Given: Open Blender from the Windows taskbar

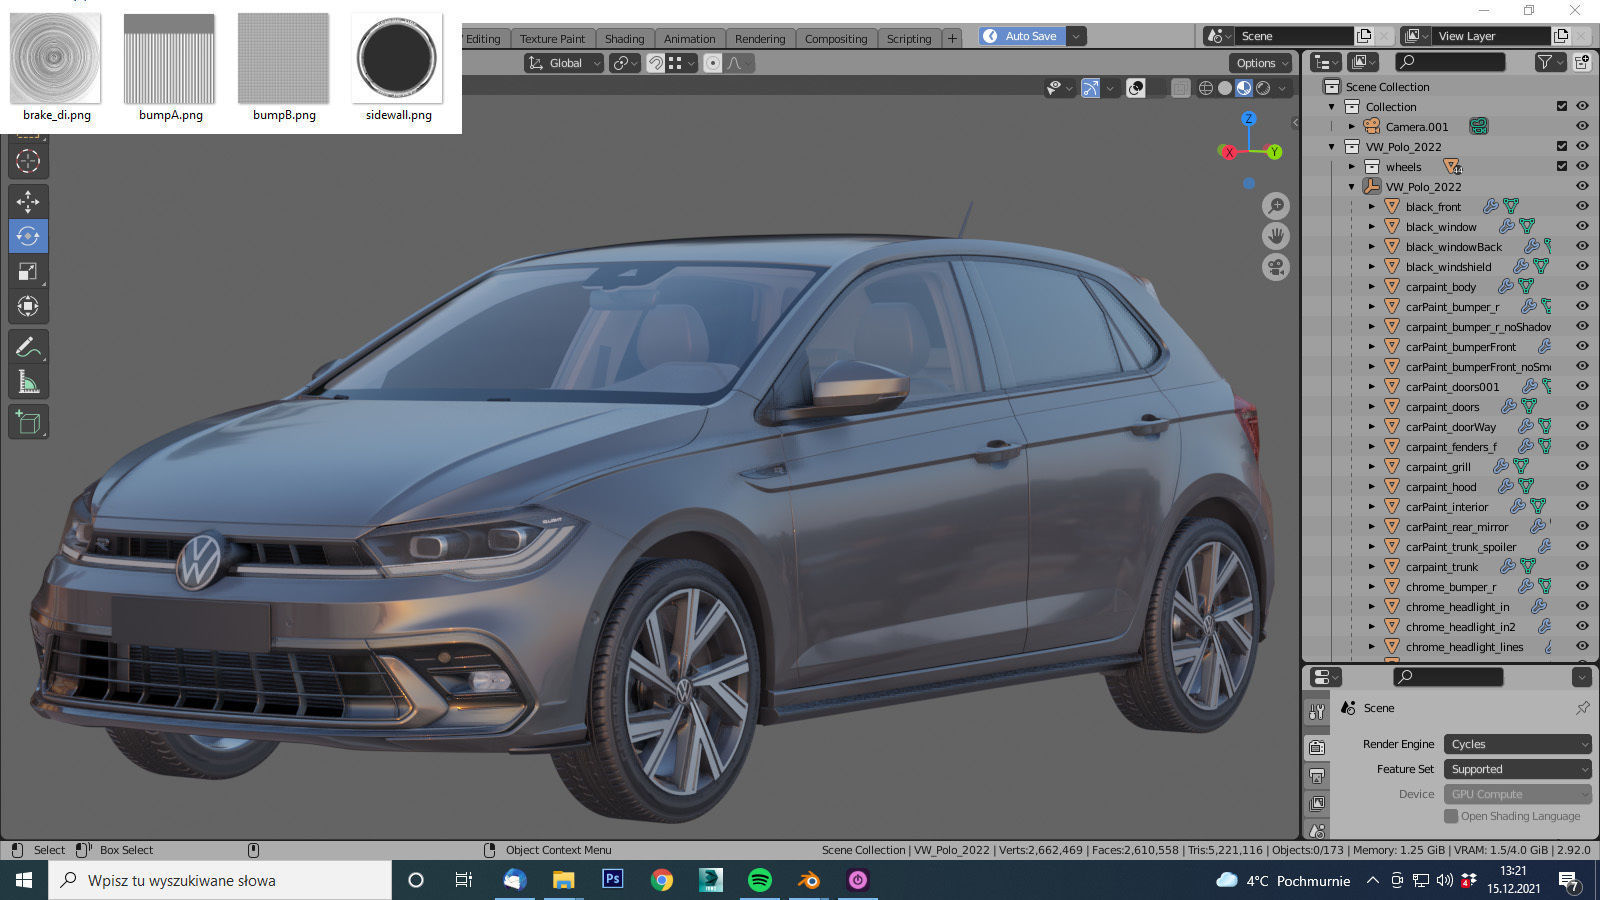Looking at the screenshot, I should click(x=809, y=880).
